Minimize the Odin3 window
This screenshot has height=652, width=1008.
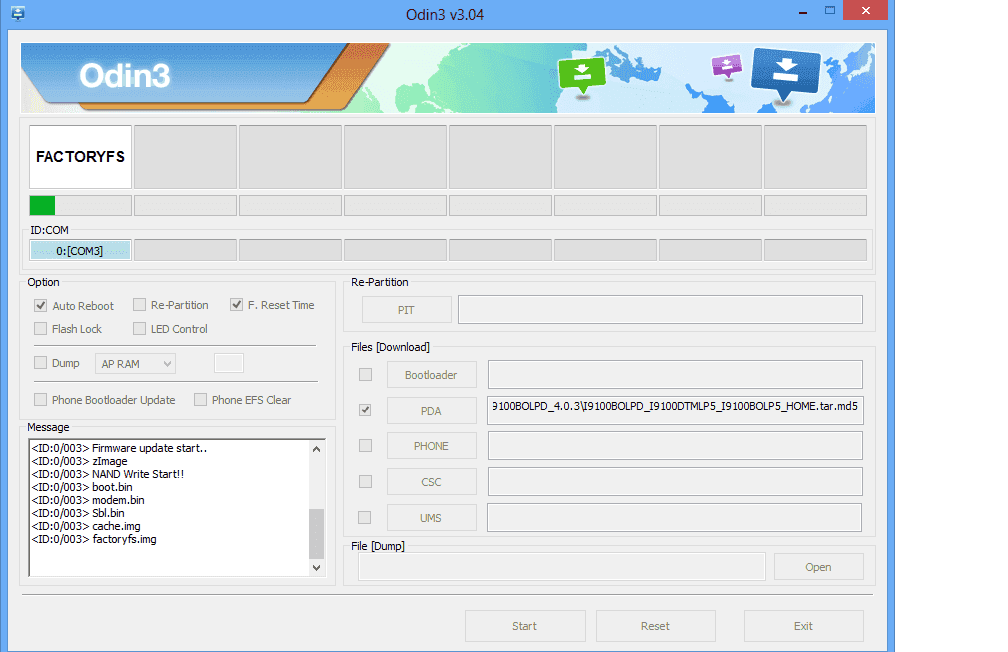click(803, 11)
